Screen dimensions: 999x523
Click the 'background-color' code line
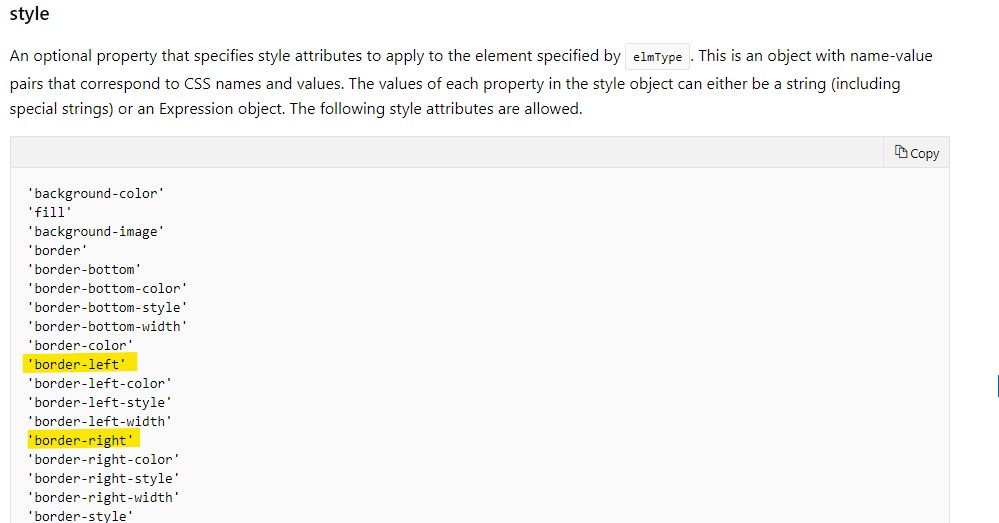(96, 193)
